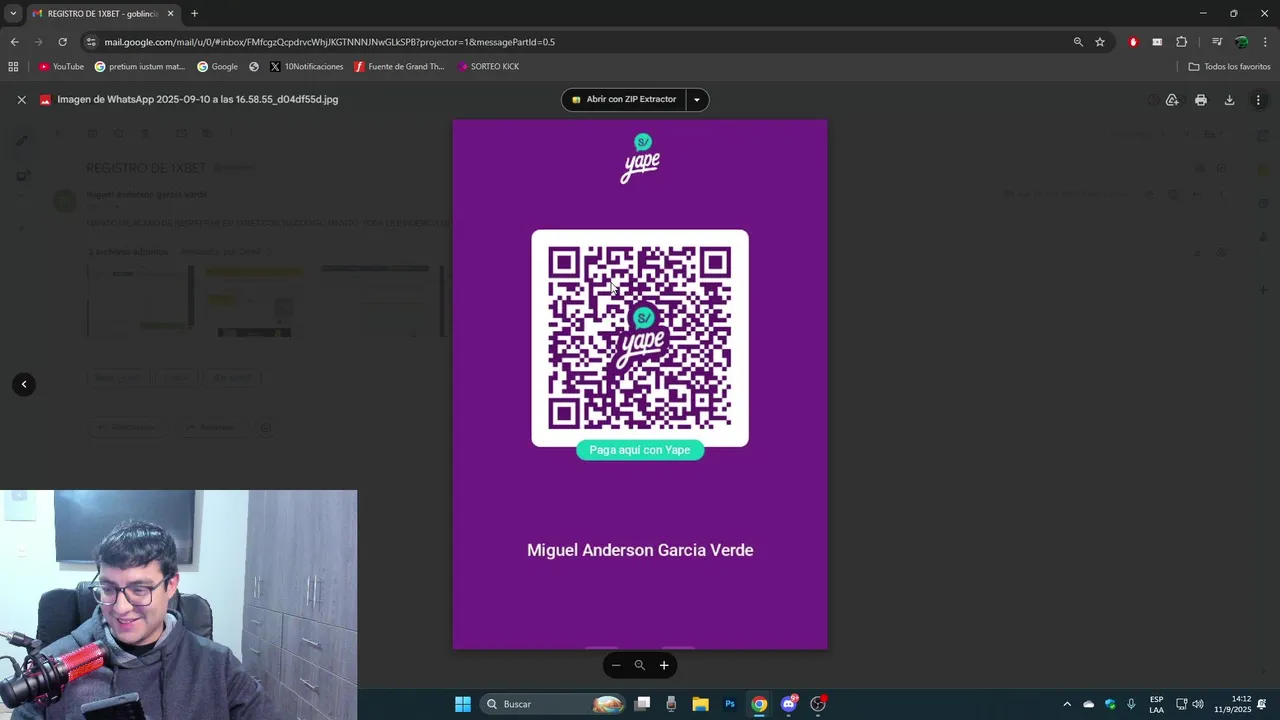This screenshot has height=720, width=1280.
Task: Open with ZIP Extractor button
Action: point(624,100)
